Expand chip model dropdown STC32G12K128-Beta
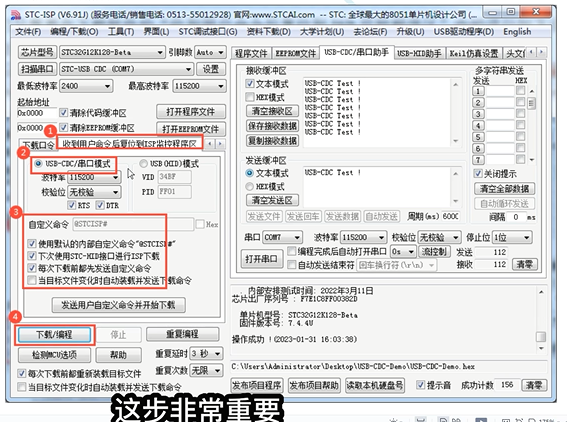The height and width of the screenshot is (422, 567). point(159,52)
